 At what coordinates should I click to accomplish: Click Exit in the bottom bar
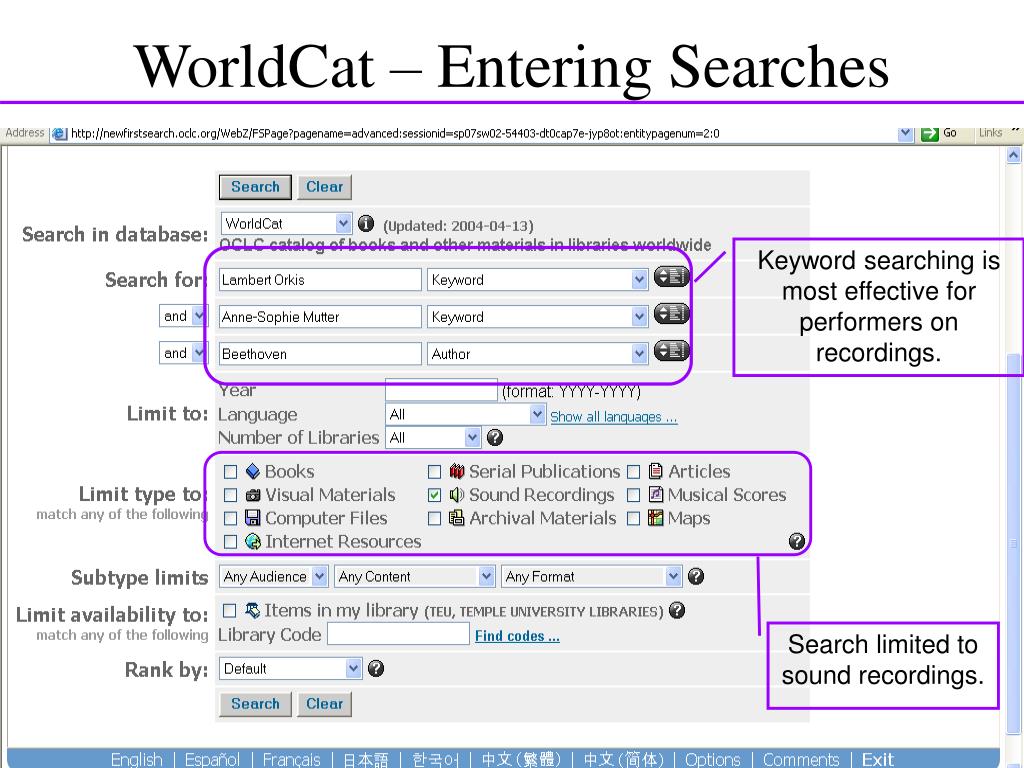click(x=878, y=760)
